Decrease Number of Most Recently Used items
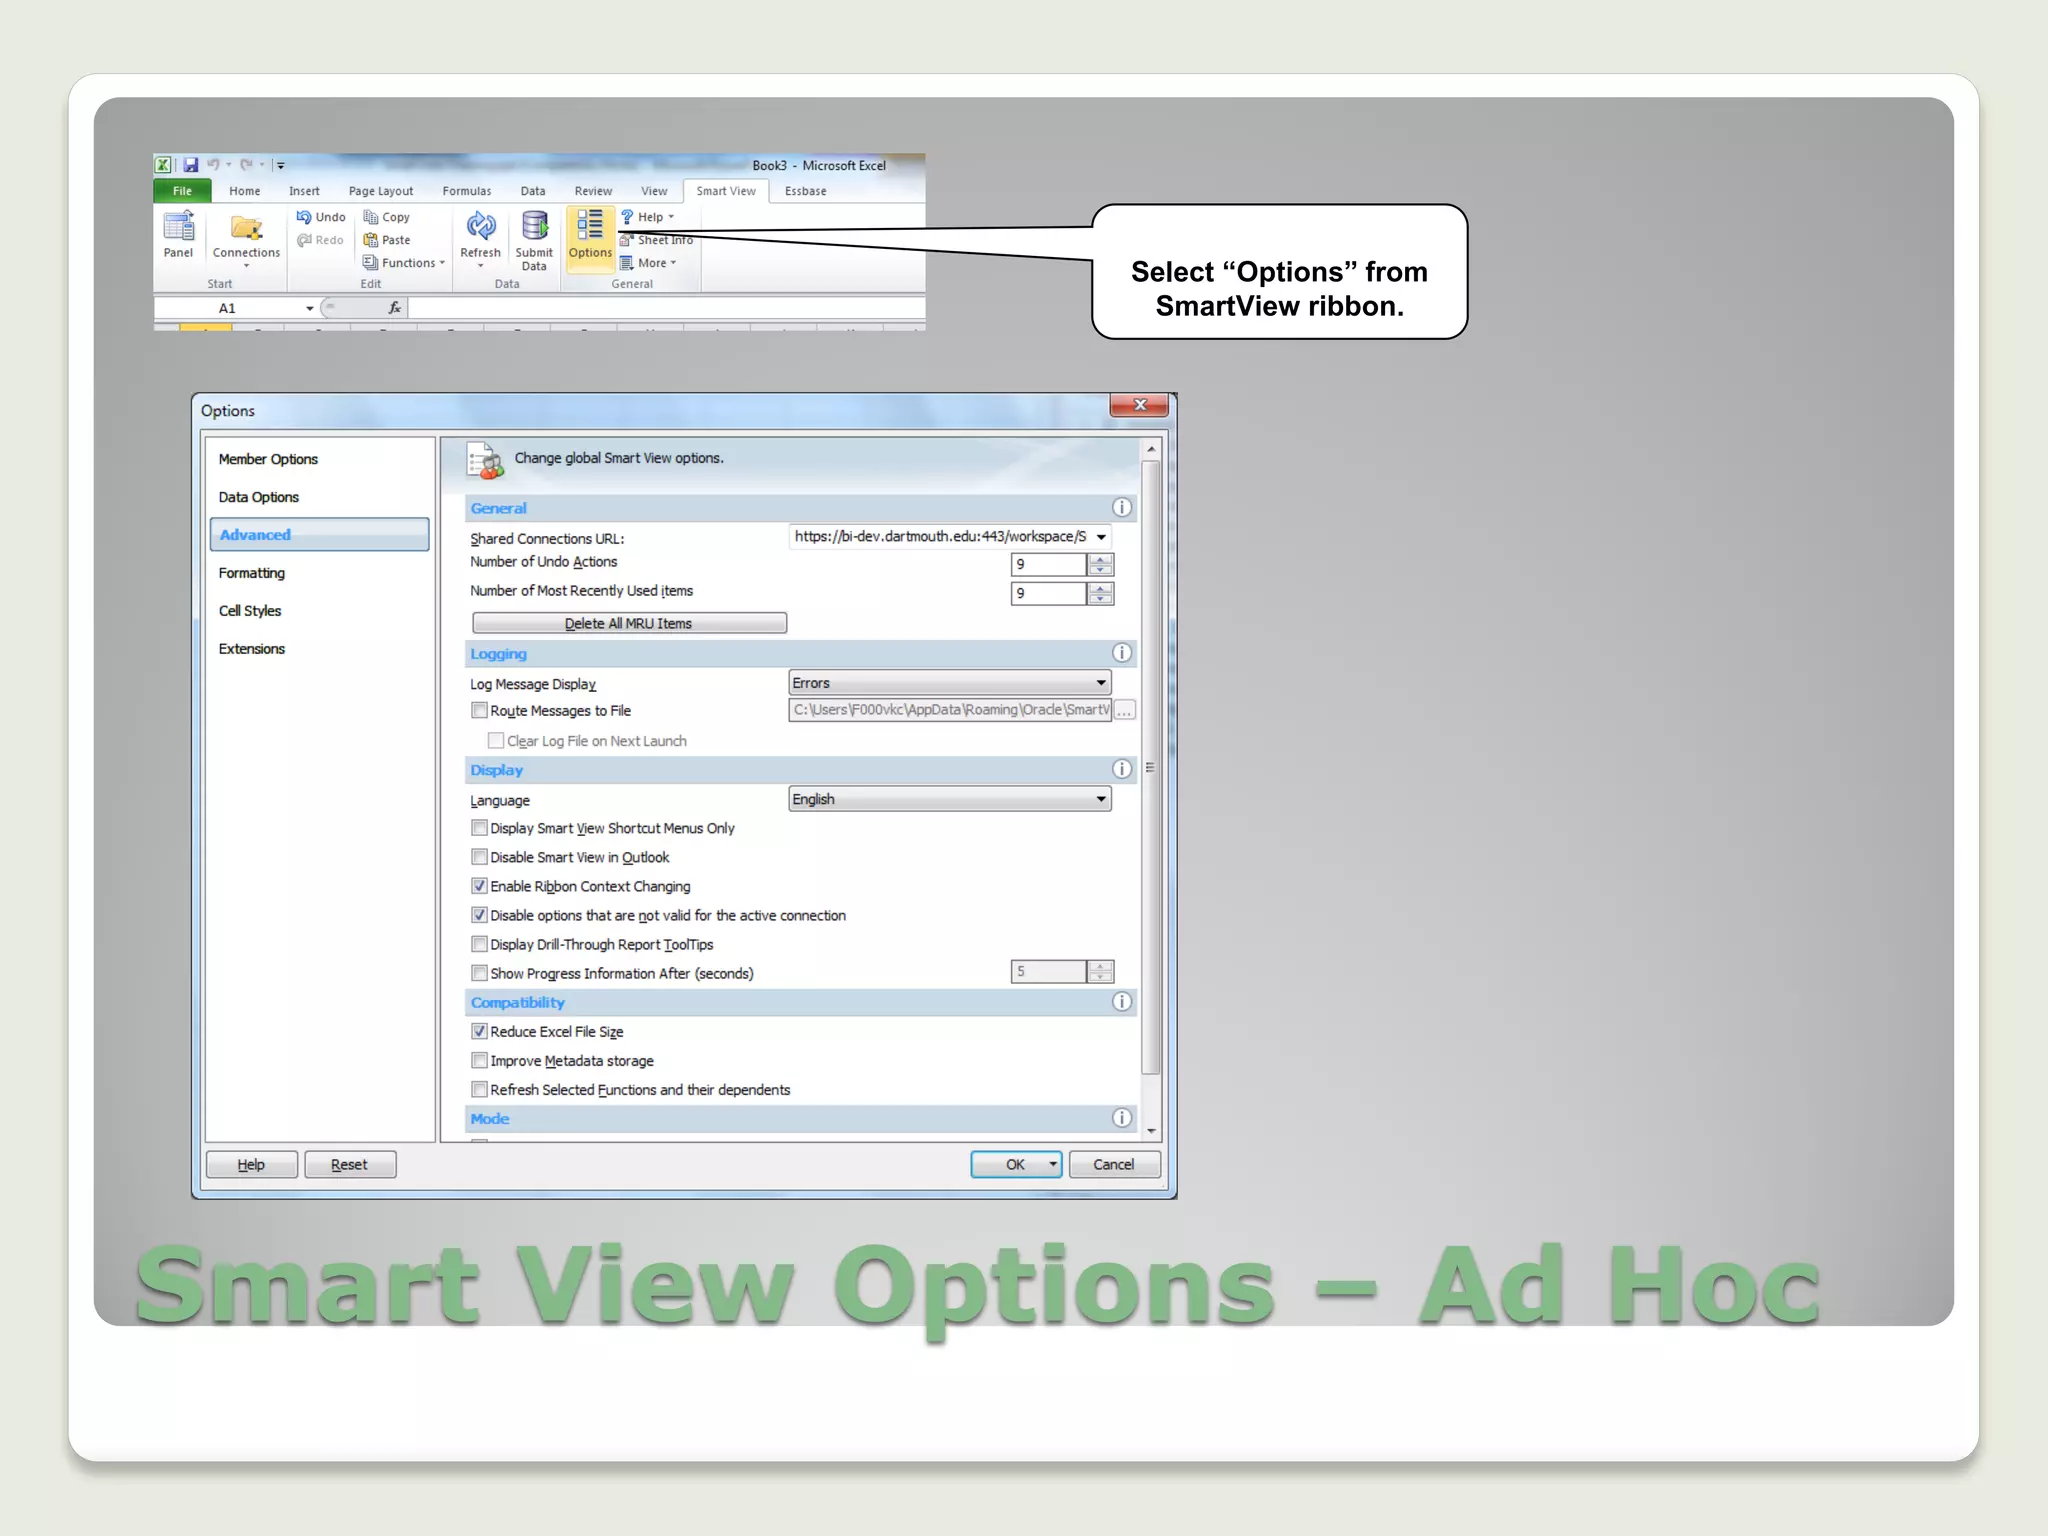The image size is (2048, 1536). [x=1101, y=599]
